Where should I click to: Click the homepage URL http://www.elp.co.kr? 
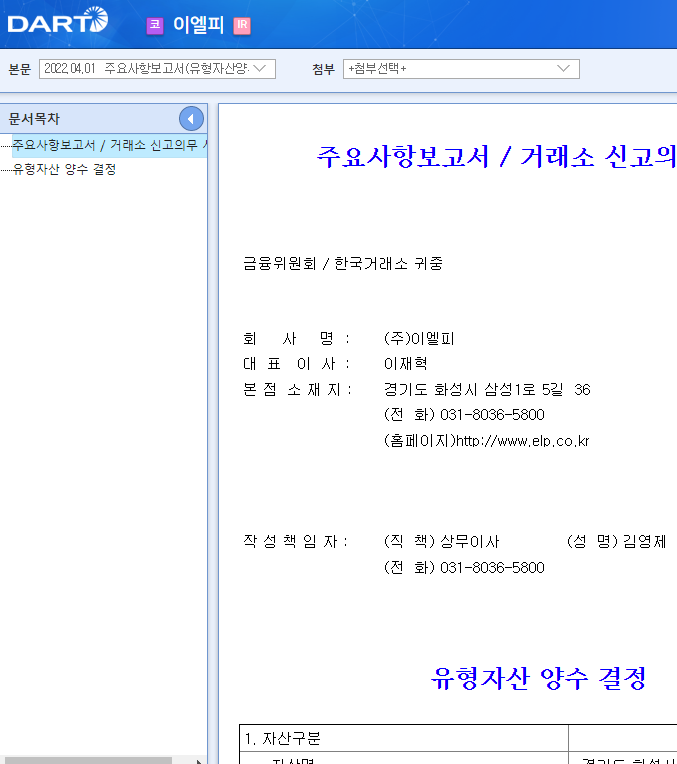click(x=522, y=441)
